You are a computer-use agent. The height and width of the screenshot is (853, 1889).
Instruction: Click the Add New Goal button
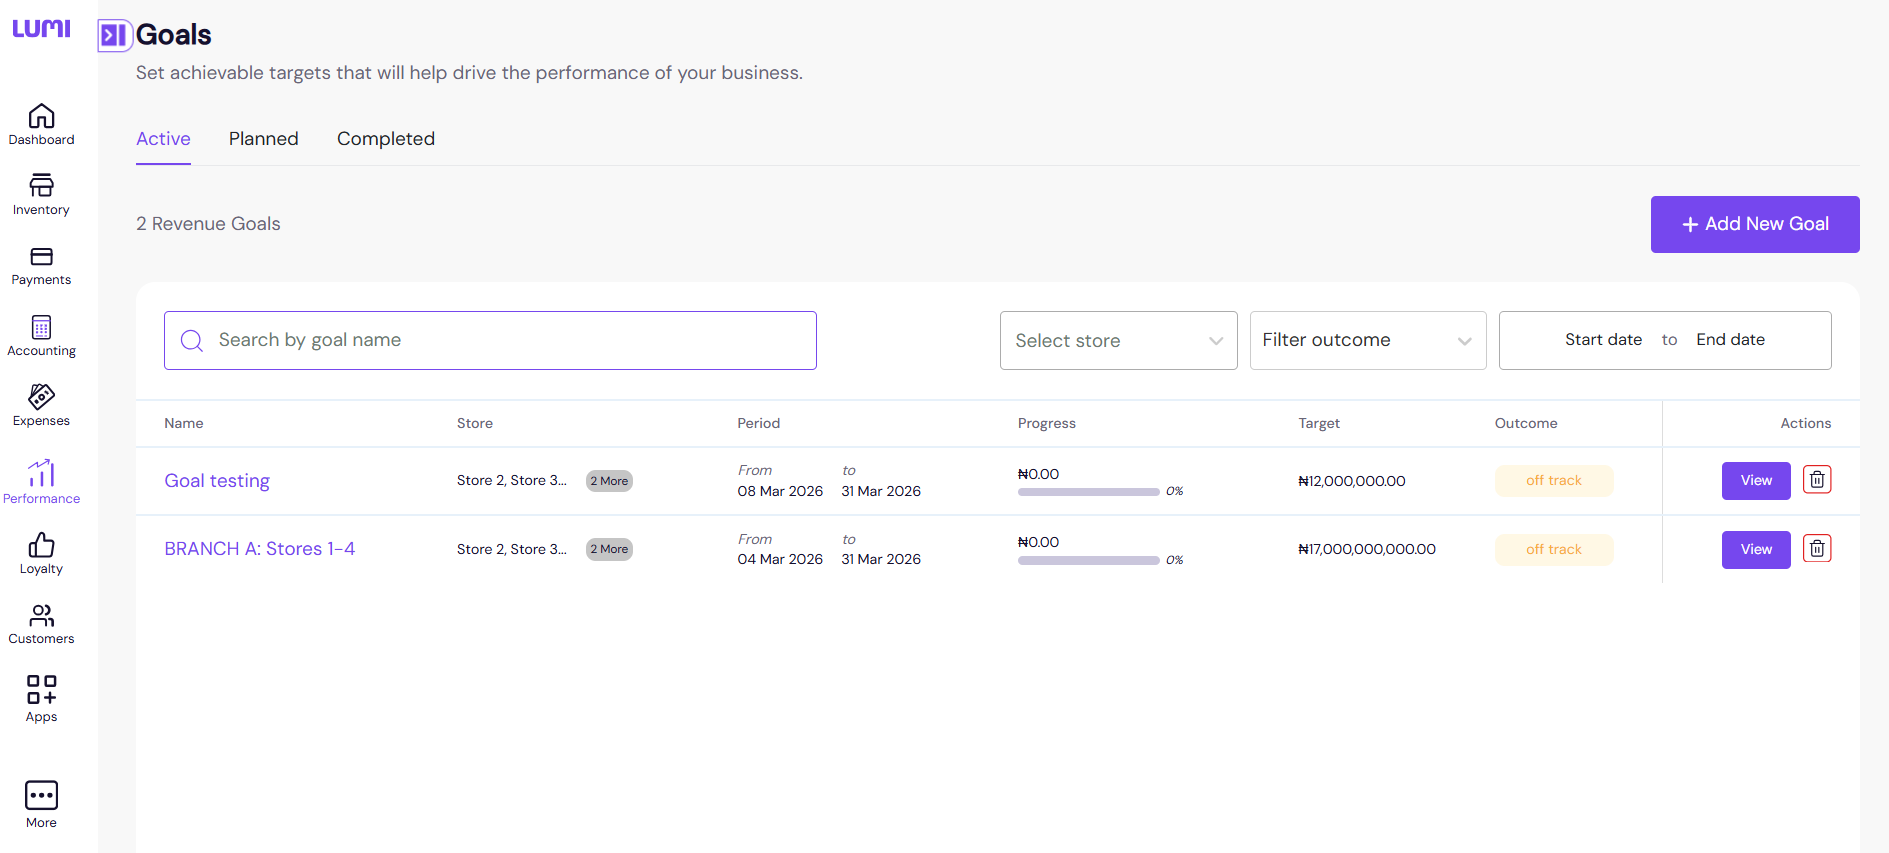1754,224
